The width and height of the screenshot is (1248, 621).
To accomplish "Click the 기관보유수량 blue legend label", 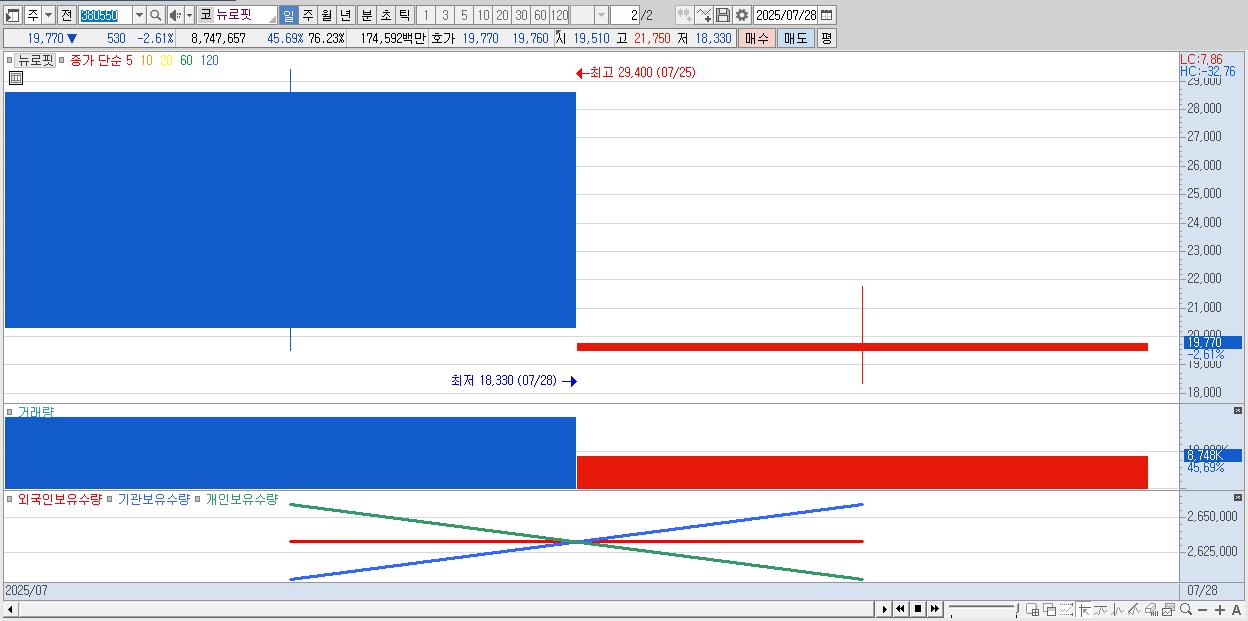I will (154, 499).
